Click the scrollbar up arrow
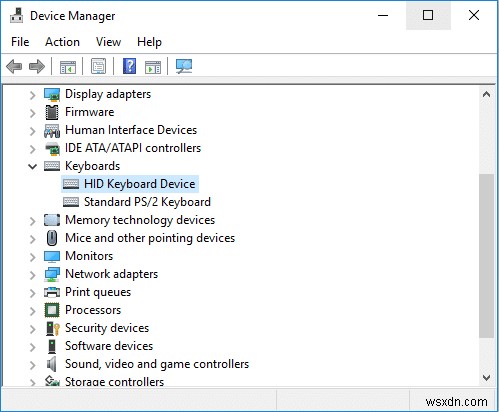Viewport: 499px width, 412px height. click(x=486, y=95)
